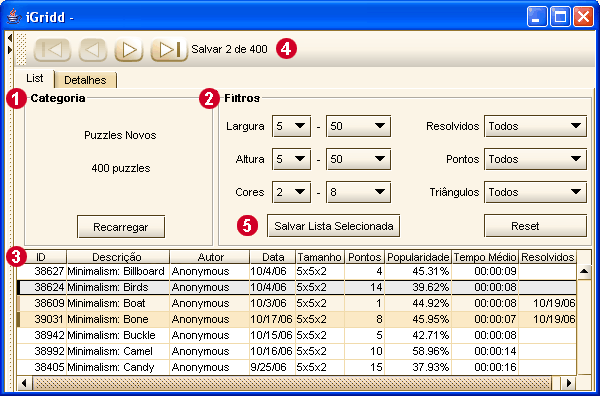Click popularity cell 58.96%
This screenshot has width=600, height=396.
point(418,351)
